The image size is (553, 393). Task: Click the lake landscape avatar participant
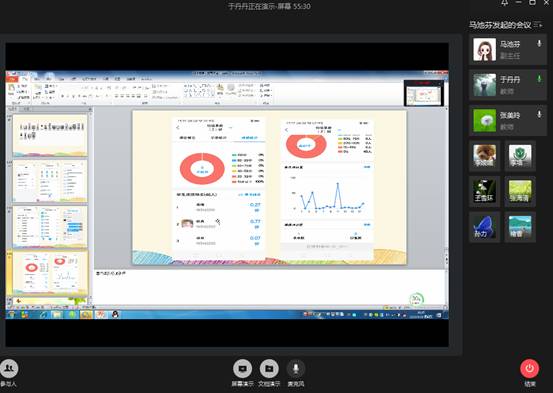[520, 226]
